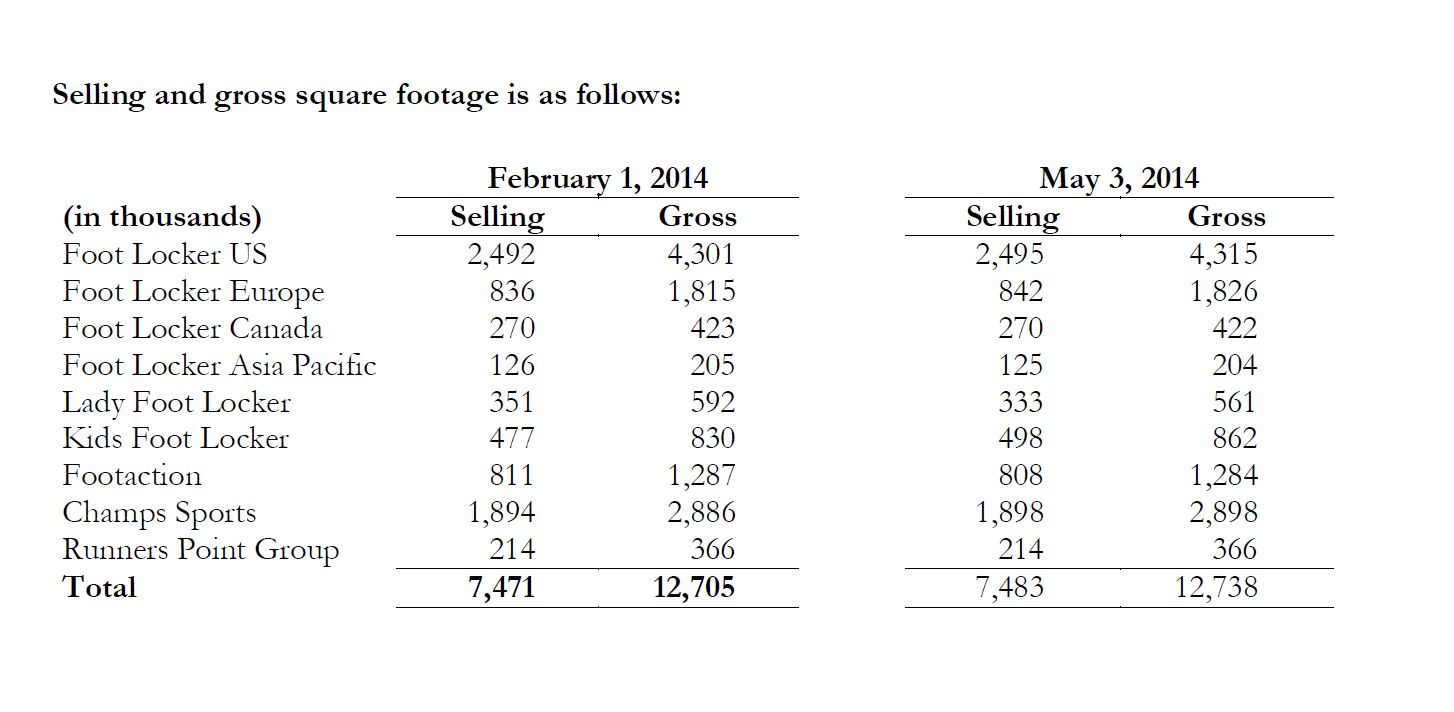Image resolution: width=1454 pixels, height=712 pixels.
Task: Select the Runners Point Group row label
Action: click(200, 550)
